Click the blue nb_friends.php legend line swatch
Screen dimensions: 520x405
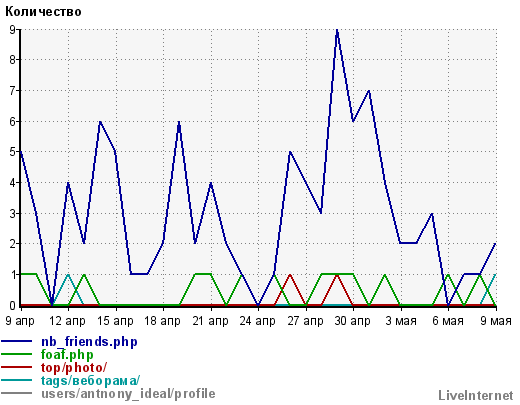point(17,342)
